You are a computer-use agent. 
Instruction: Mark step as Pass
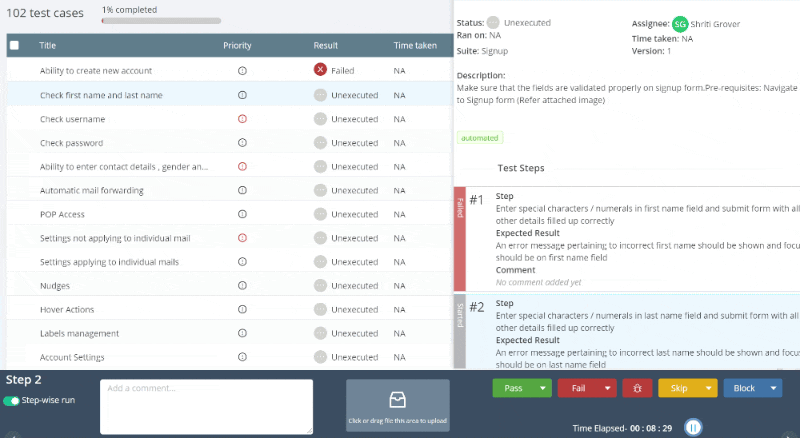(513, 388)
